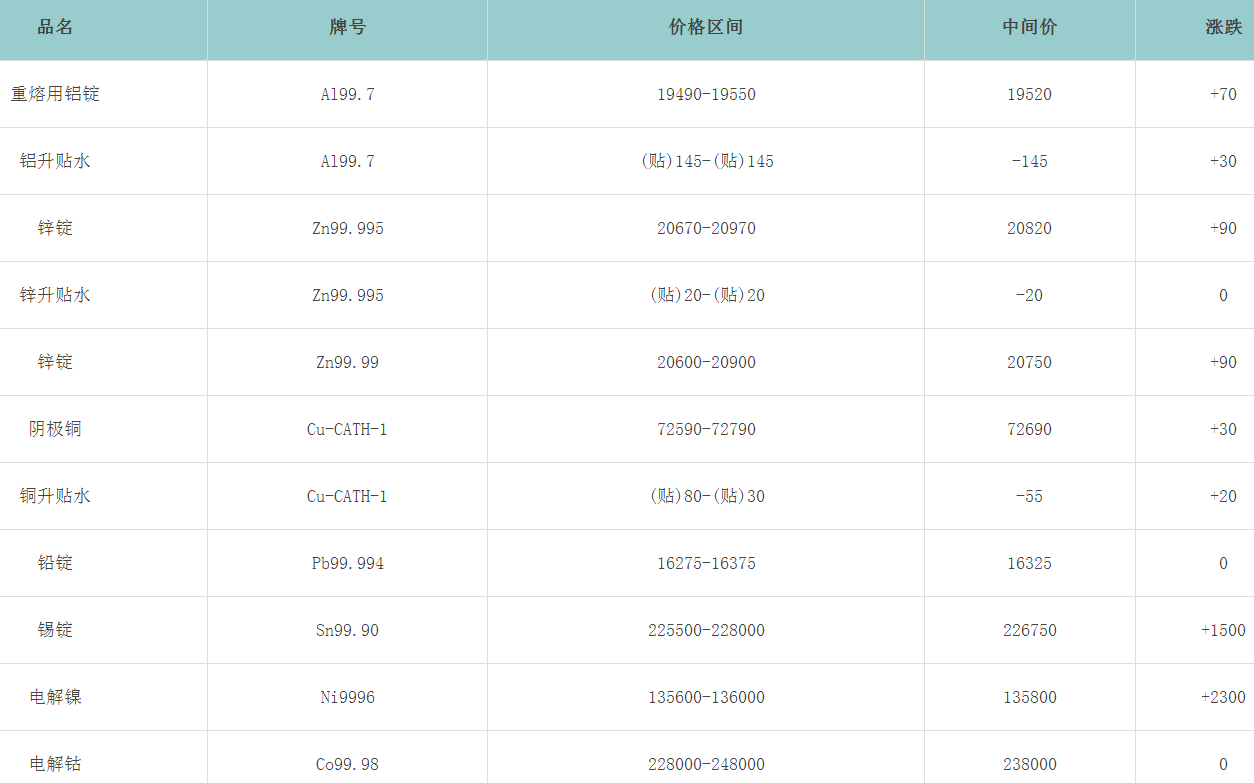Image resolution: width=1254 pixels, height=783 pixels.
Task: Open the 锡锭 product entry
Action: 55,630
